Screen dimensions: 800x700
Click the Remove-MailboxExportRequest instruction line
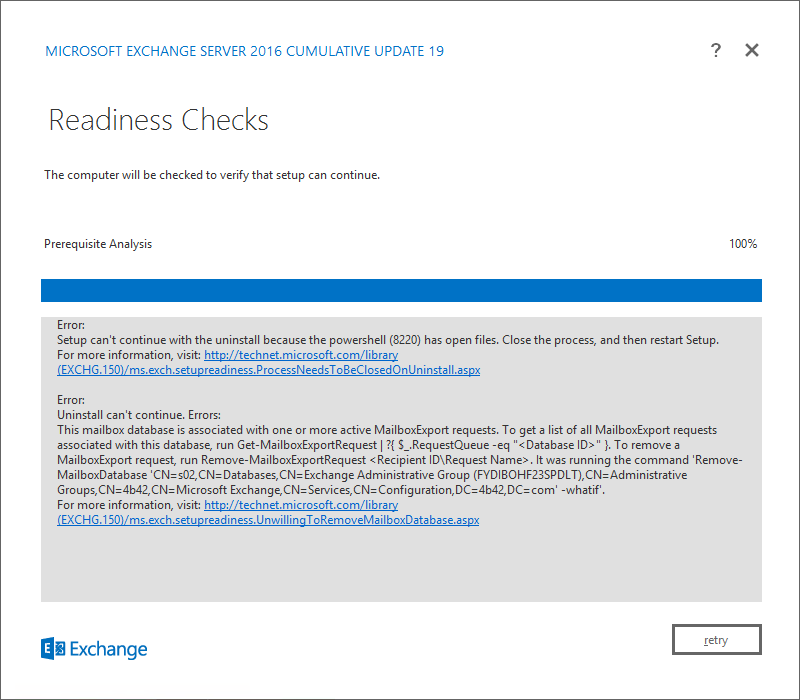399,460
